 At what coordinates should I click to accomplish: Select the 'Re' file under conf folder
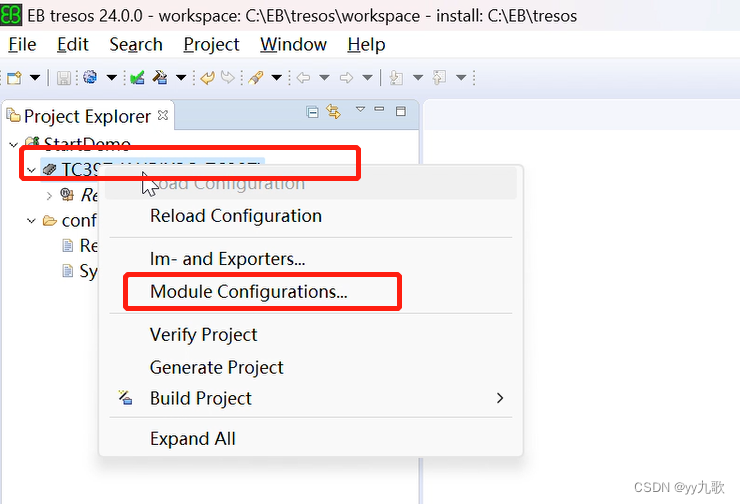(80, 245)
